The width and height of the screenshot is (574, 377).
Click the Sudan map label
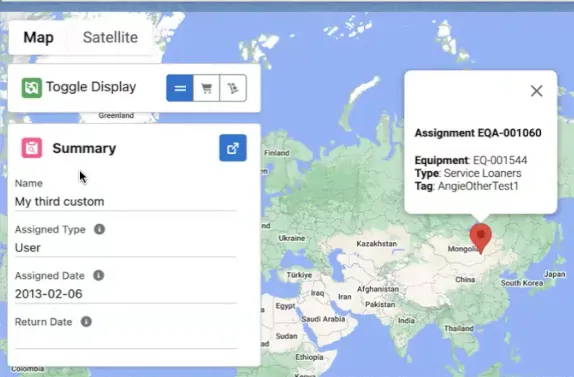(x=287, y=336)
